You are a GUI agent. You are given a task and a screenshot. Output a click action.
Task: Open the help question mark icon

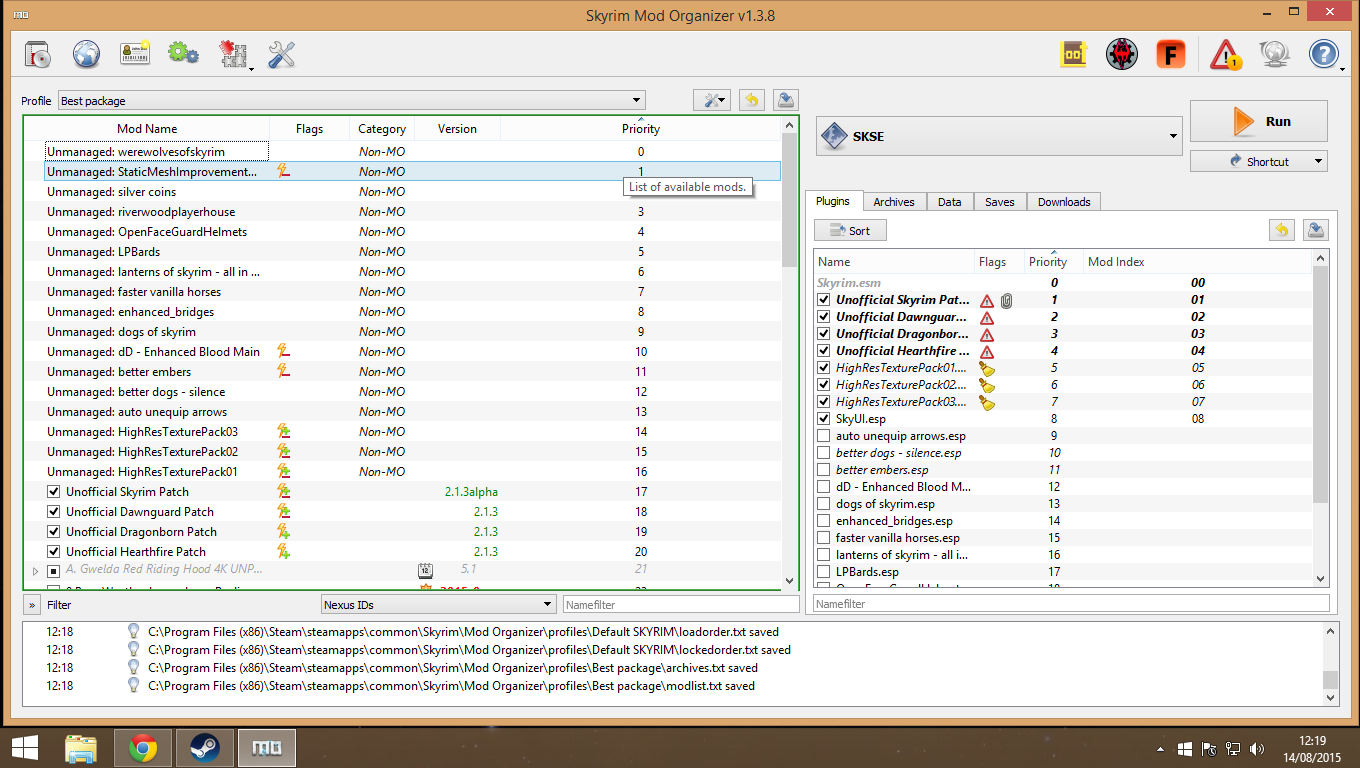pos(1323,55)
